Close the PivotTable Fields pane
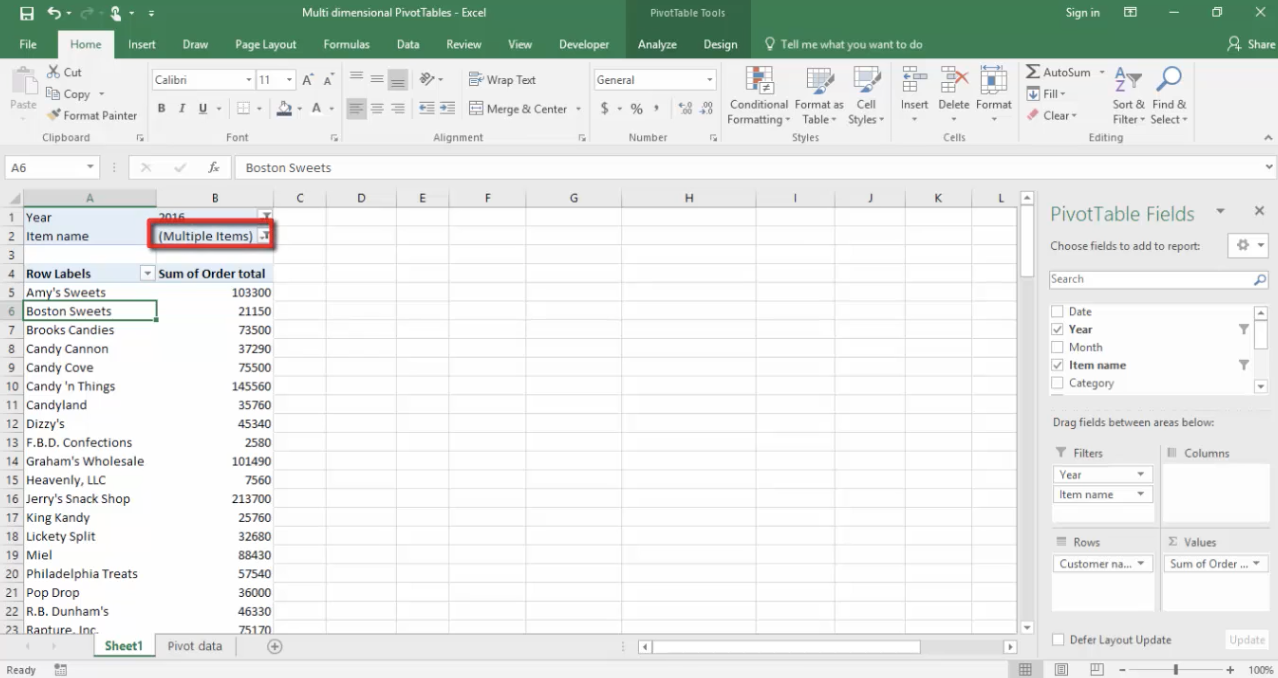This screenshot has width=1278, height=678. [x=1260, y=211]
